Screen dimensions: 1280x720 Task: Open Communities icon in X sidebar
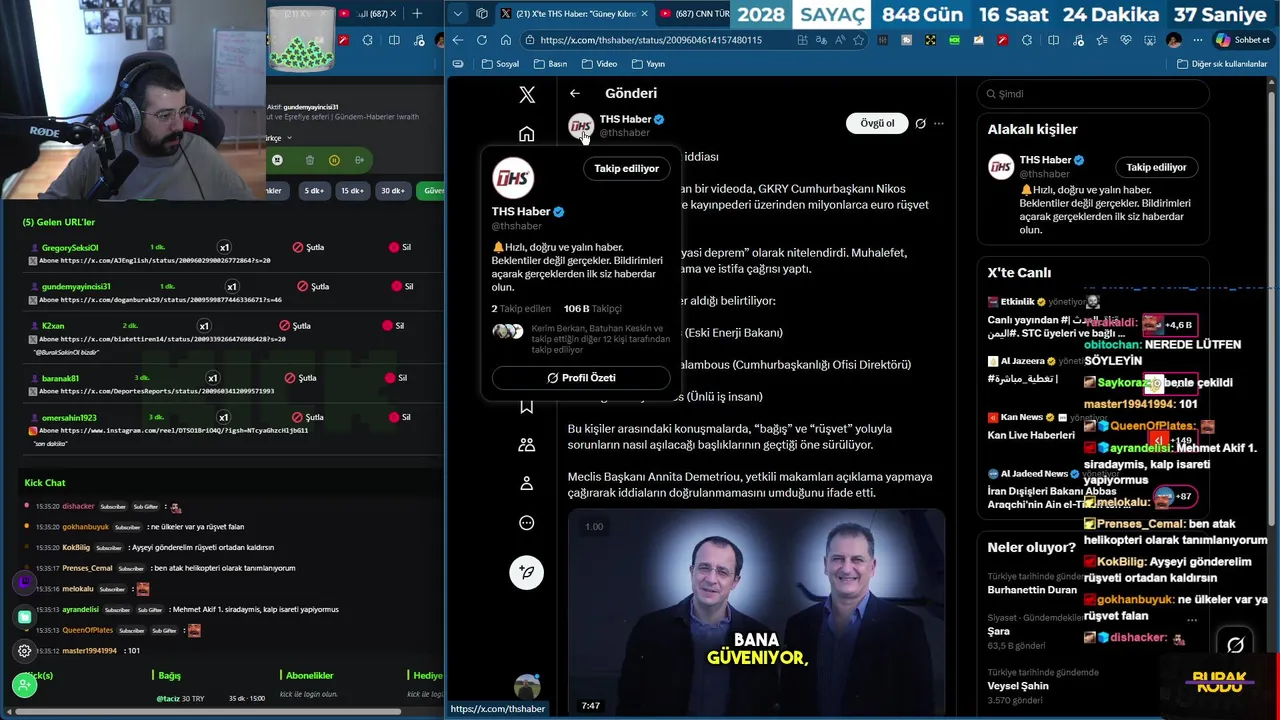(x=527, y=445)
